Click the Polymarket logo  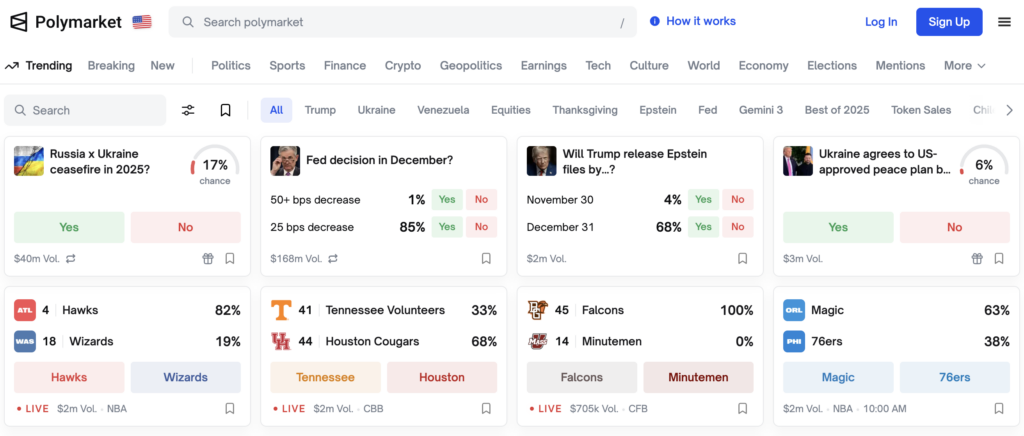[x=66, y=22]
